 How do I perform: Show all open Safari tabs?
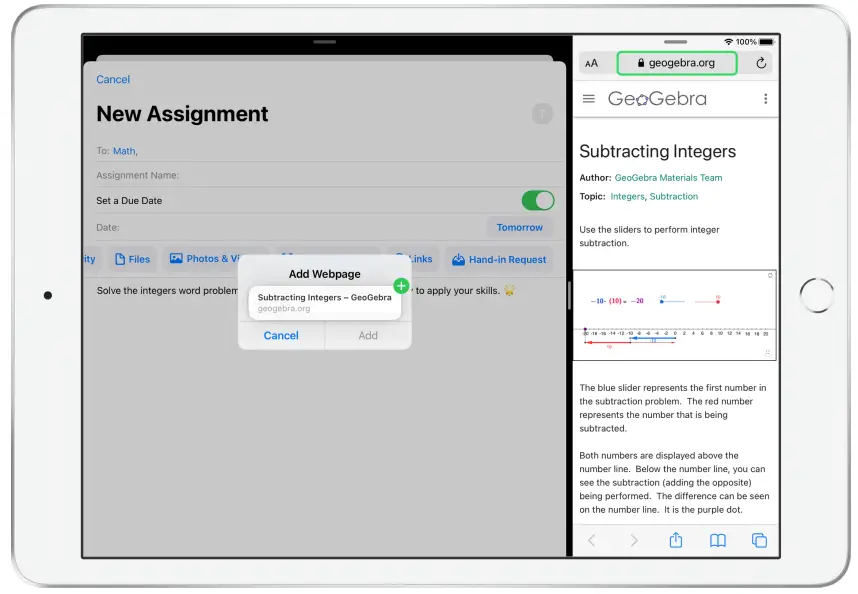[x=759, y=540]
